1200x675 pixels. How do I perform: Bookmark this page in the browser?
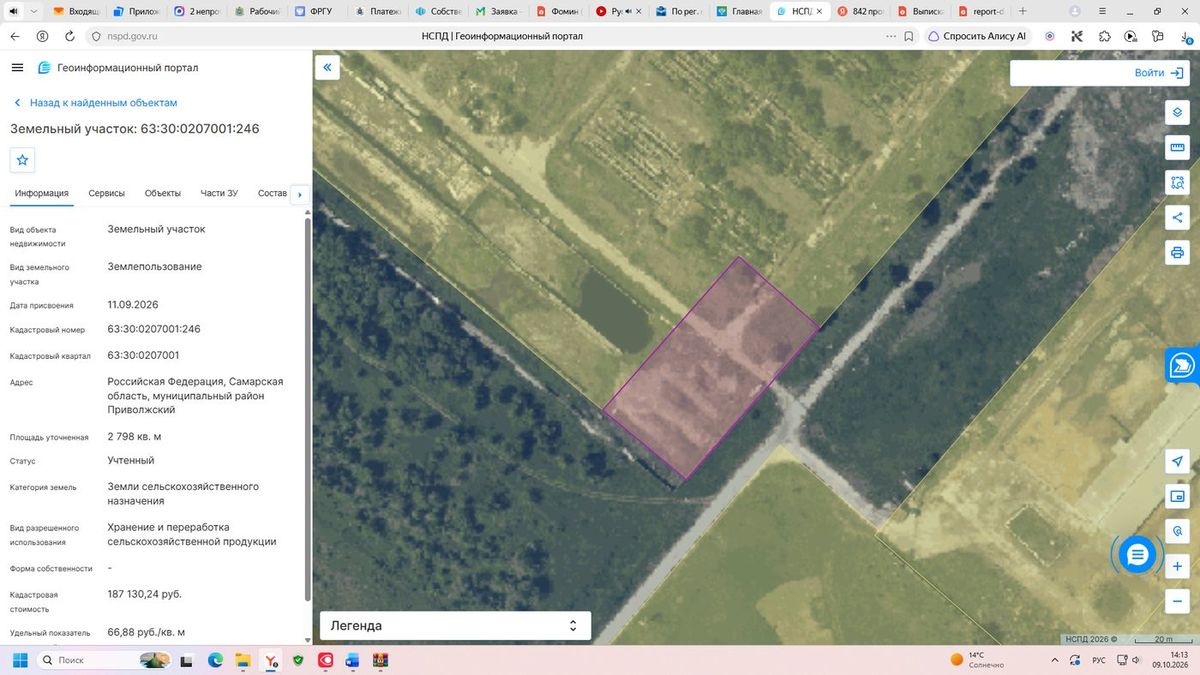pyautogui.click(x=908, y=36)
